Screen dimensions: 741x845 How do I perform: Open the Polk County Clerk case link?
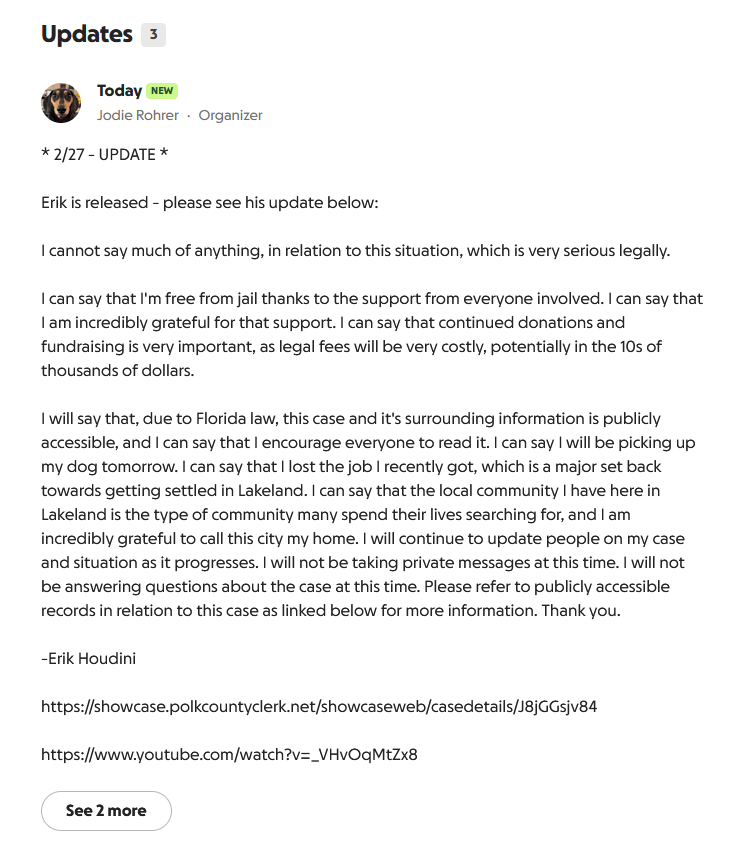(319, 706)
